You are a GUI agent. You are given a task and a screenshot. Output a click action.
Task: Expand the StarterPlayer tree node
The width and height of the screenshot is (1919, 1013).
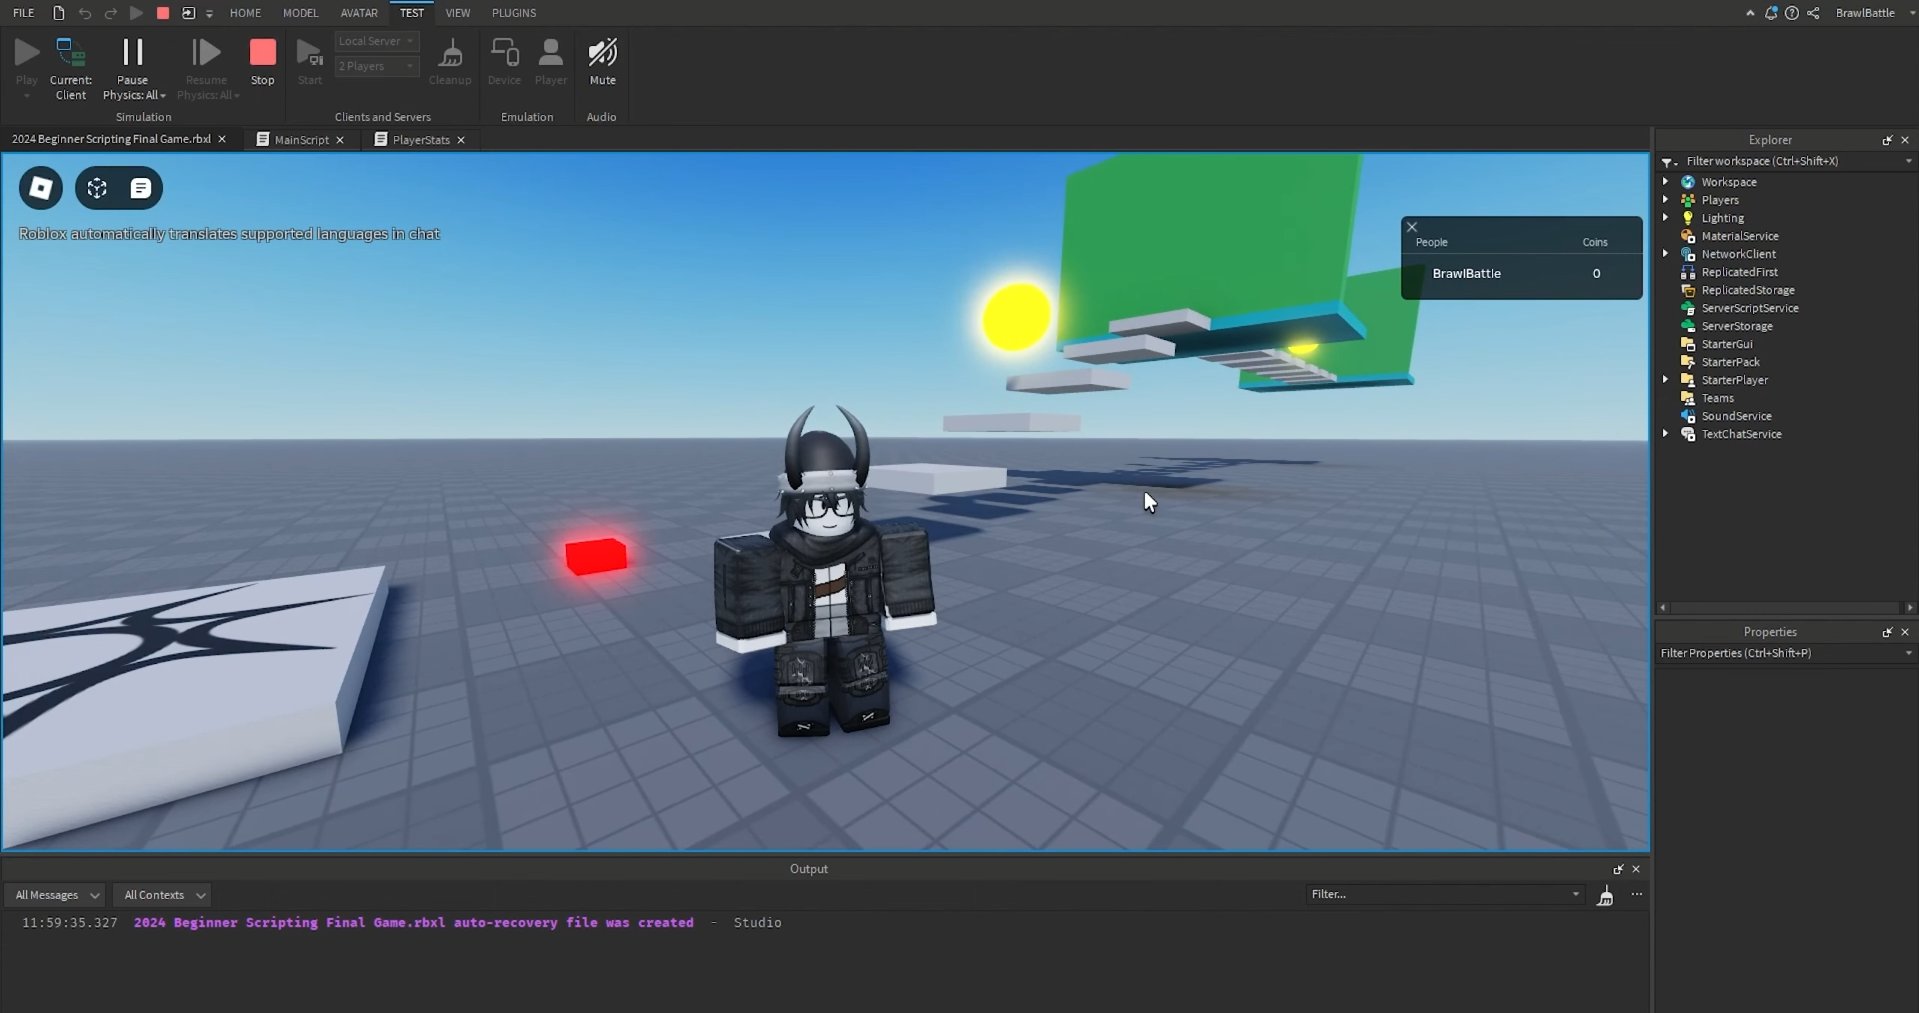tap(1666, 380)
